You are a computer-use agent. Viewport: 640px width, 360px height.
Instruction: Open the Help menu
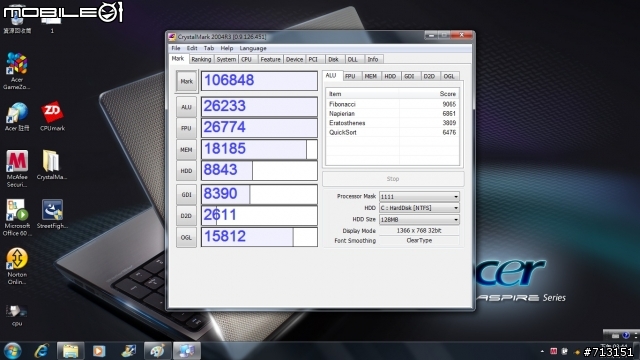click(227, 48)
